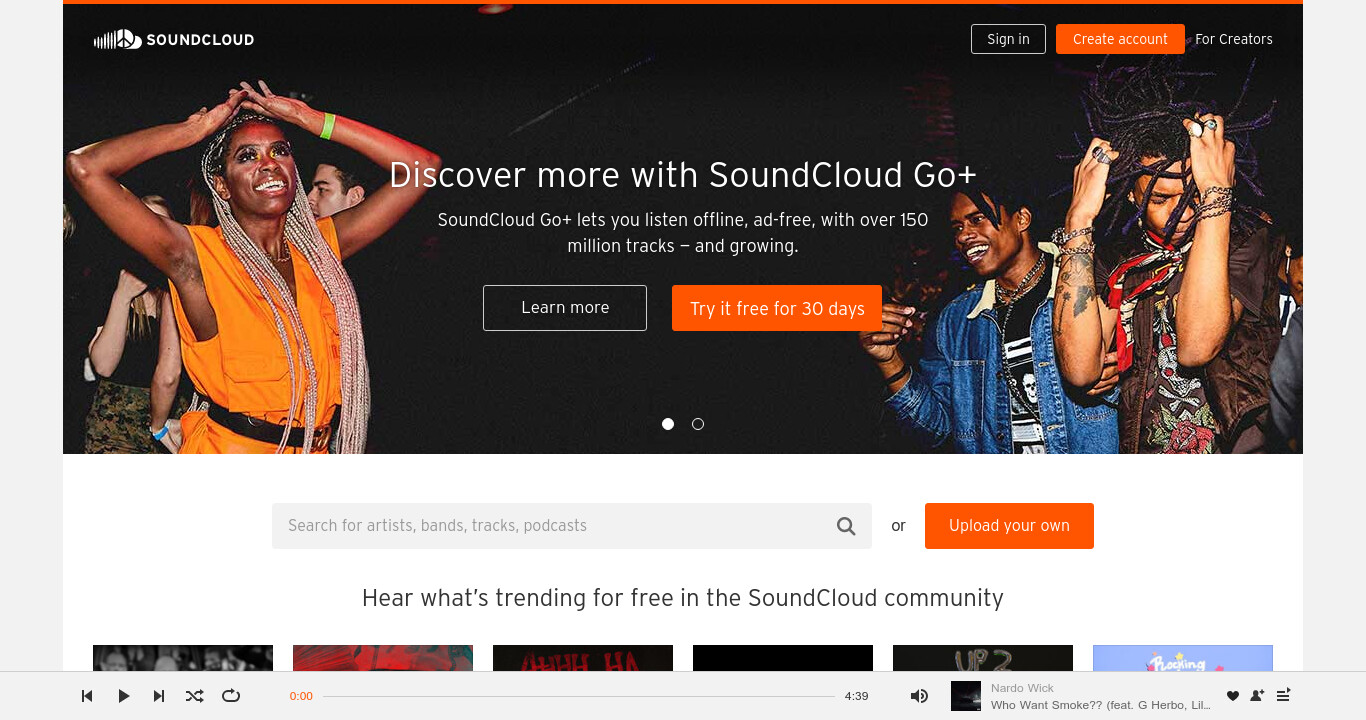Viewport: 1366px width, 720px height.
Task: Toggle shuffle mode in player
Action: (194, 696)
